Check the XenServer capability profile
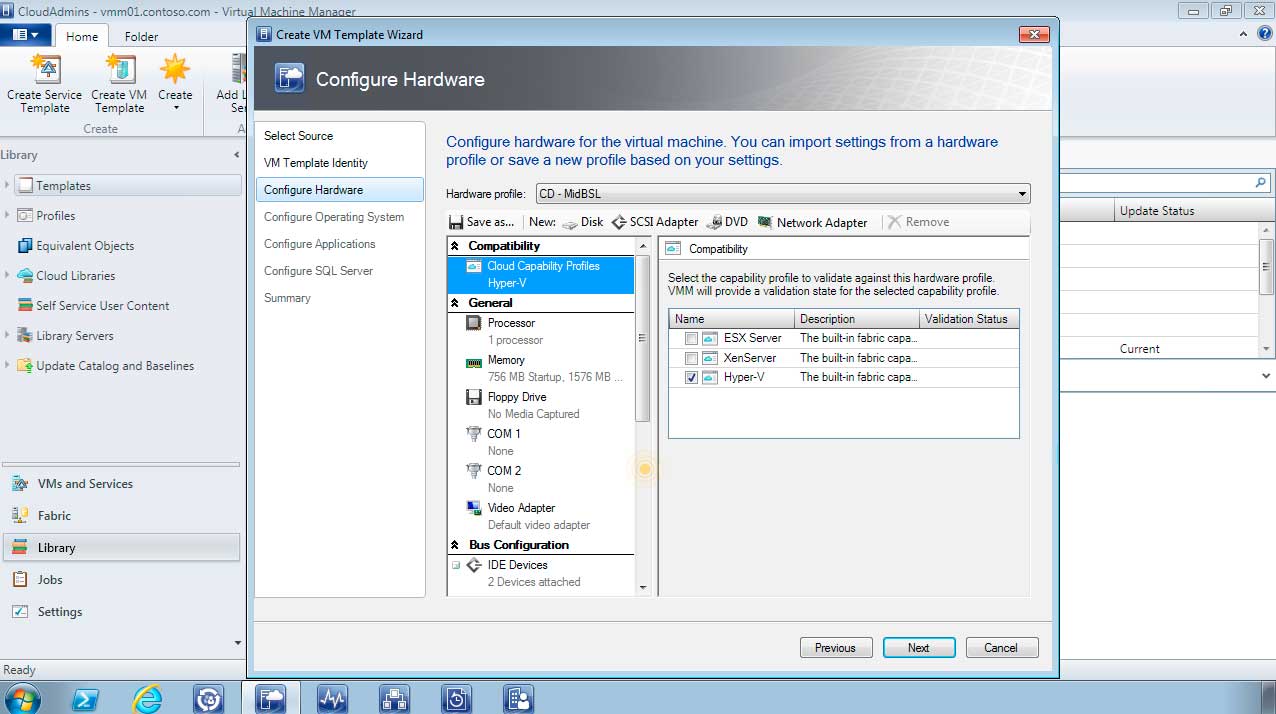This screenshot has width=1276, height=714. click(691, 358)
